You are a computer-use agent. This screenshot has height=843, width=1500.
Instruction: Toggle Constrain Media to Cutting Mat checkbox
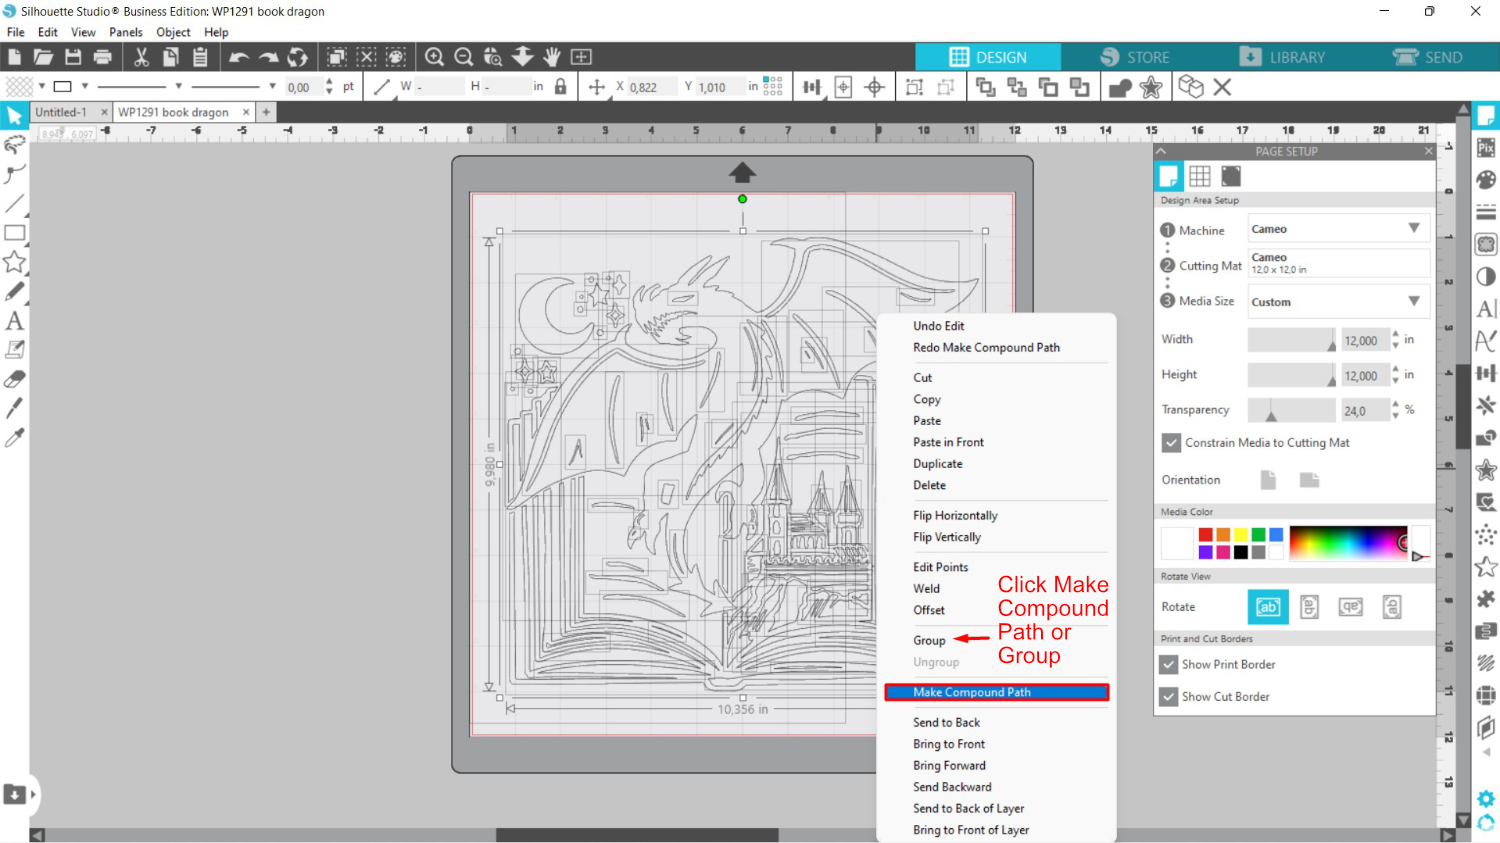pyautogui.click(x=1170, y=442)
